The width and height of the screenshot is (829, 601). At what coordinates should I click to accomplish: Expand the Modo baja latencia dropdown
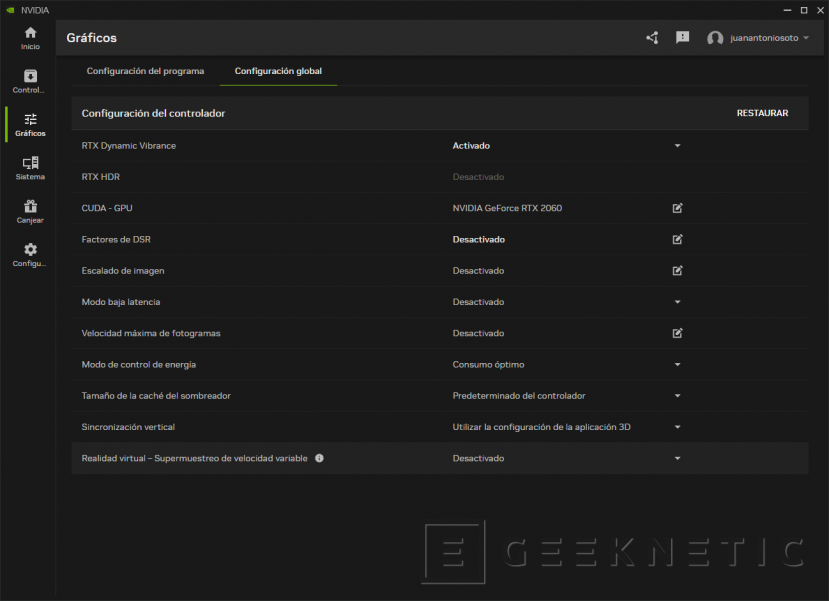click(677, 302)
